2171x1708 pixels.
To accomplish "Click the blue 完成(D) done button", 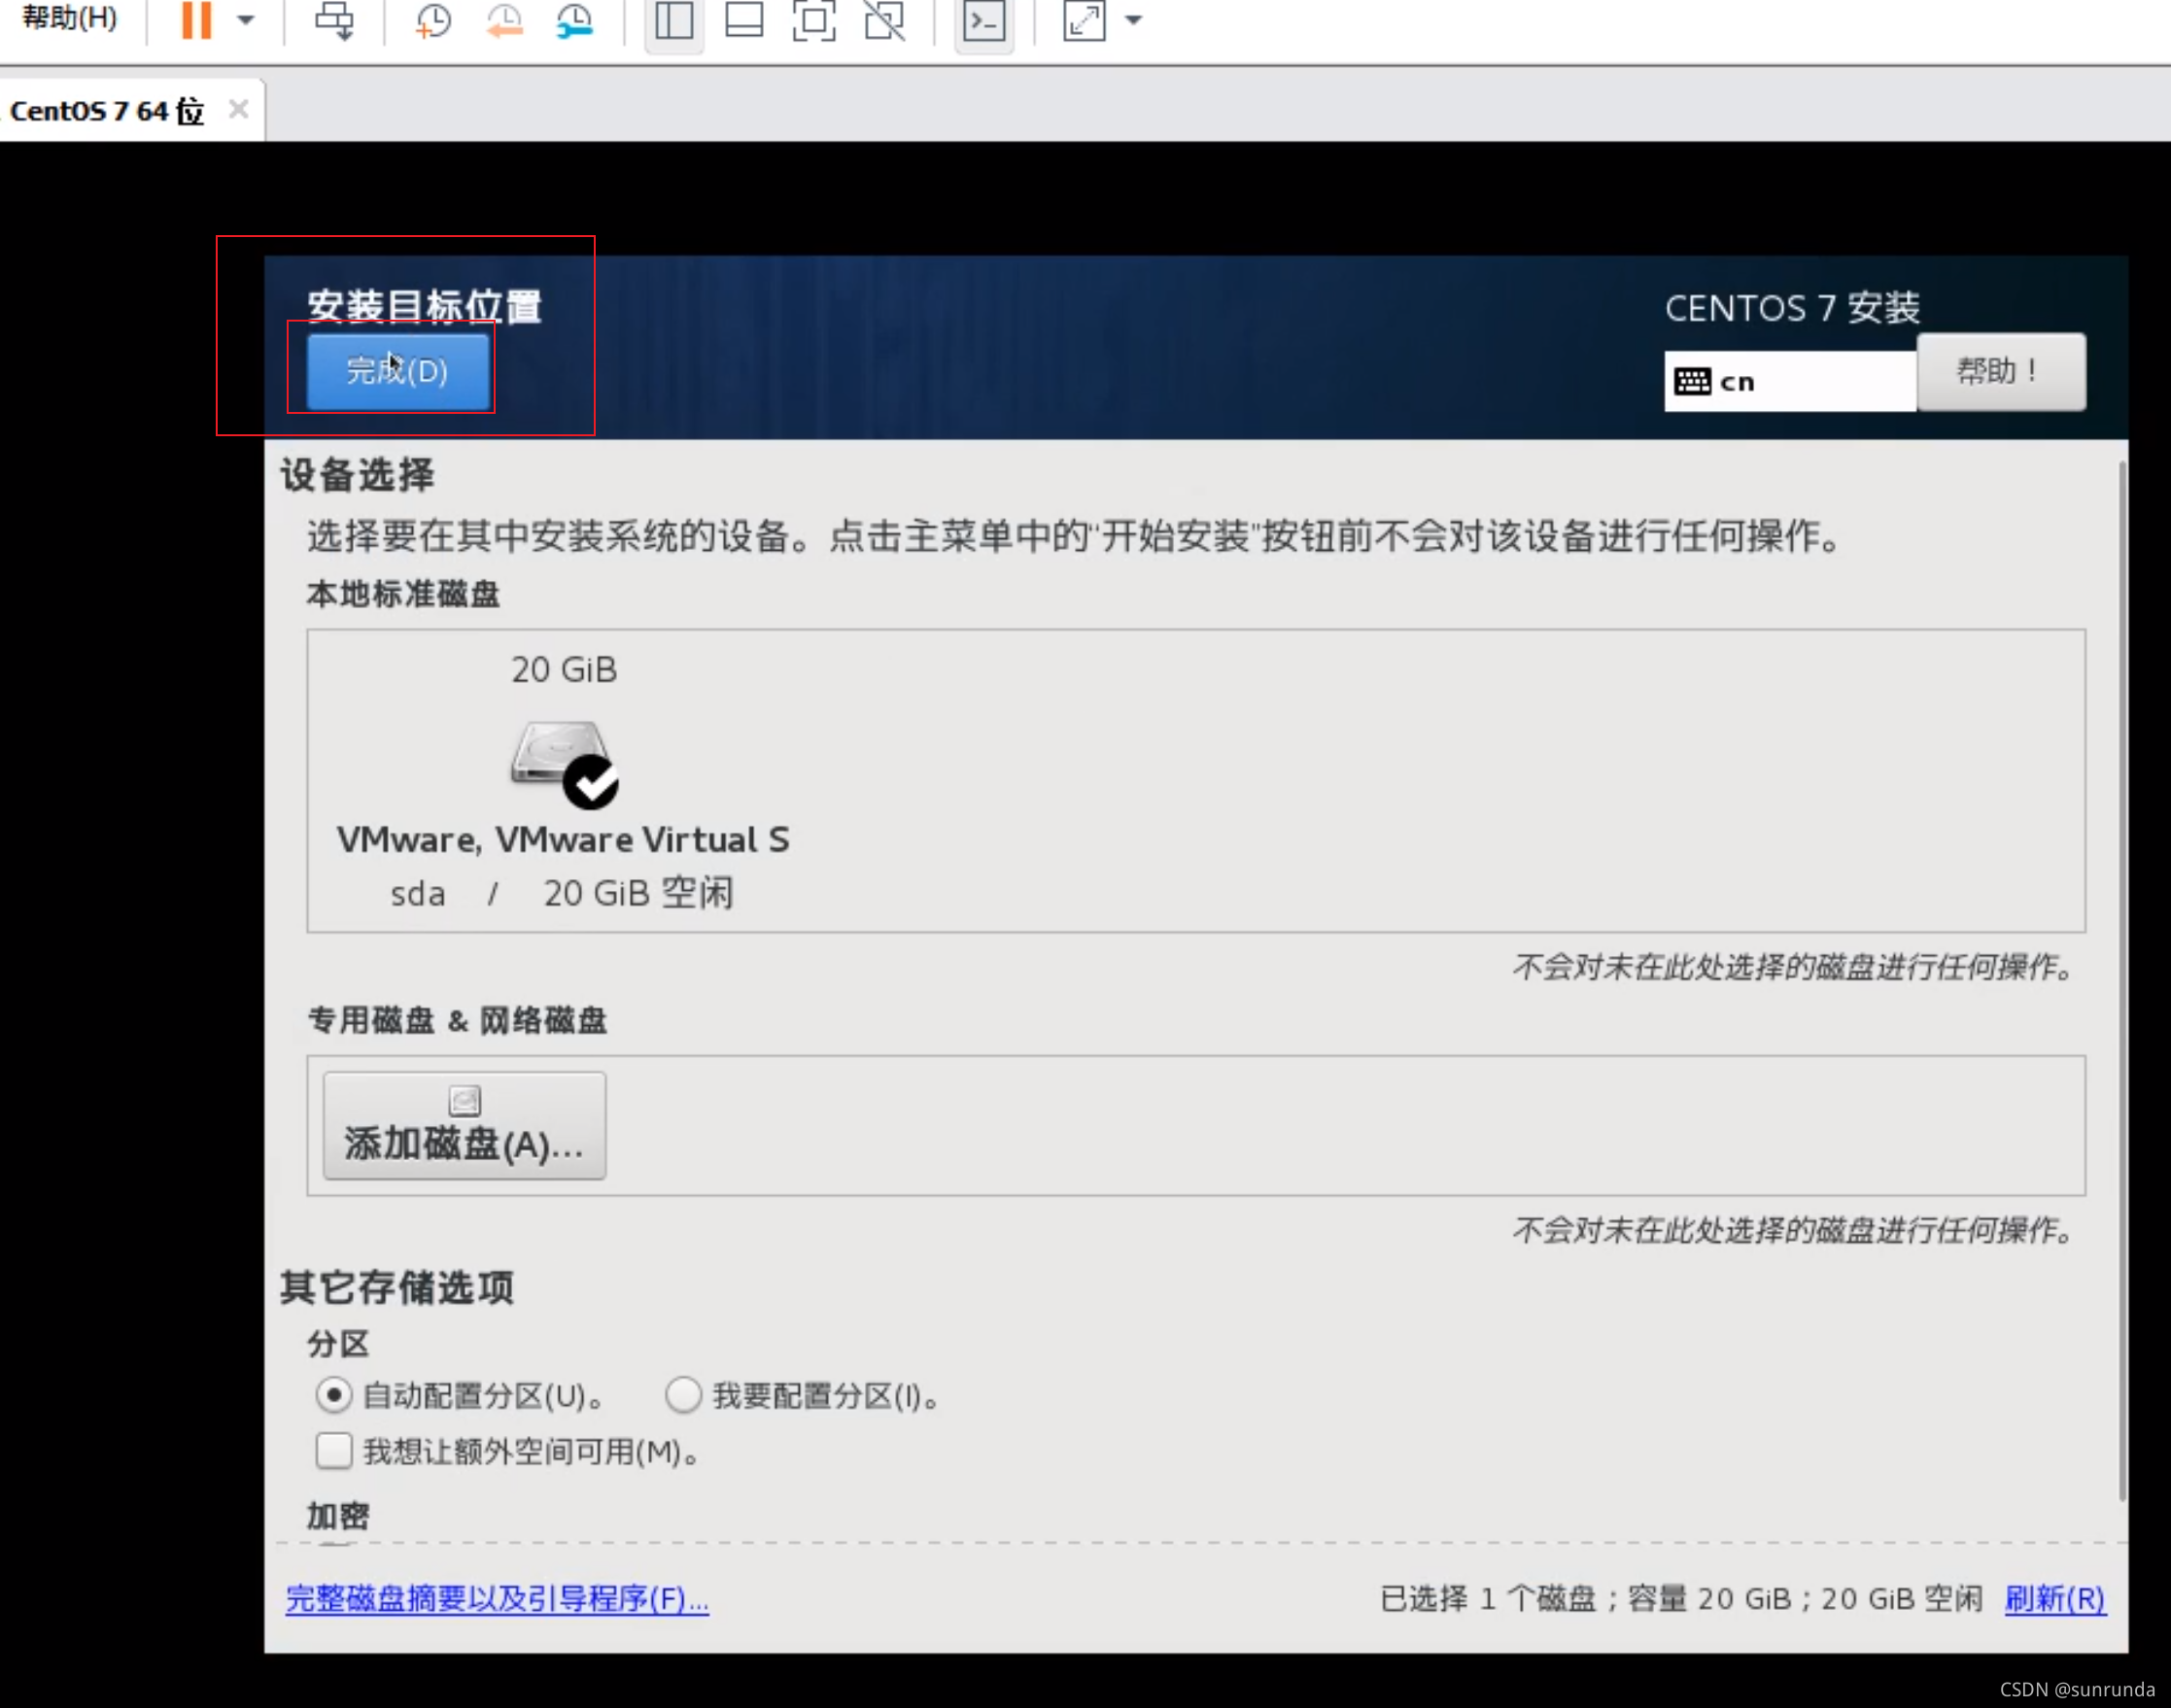I will (397, 371).
